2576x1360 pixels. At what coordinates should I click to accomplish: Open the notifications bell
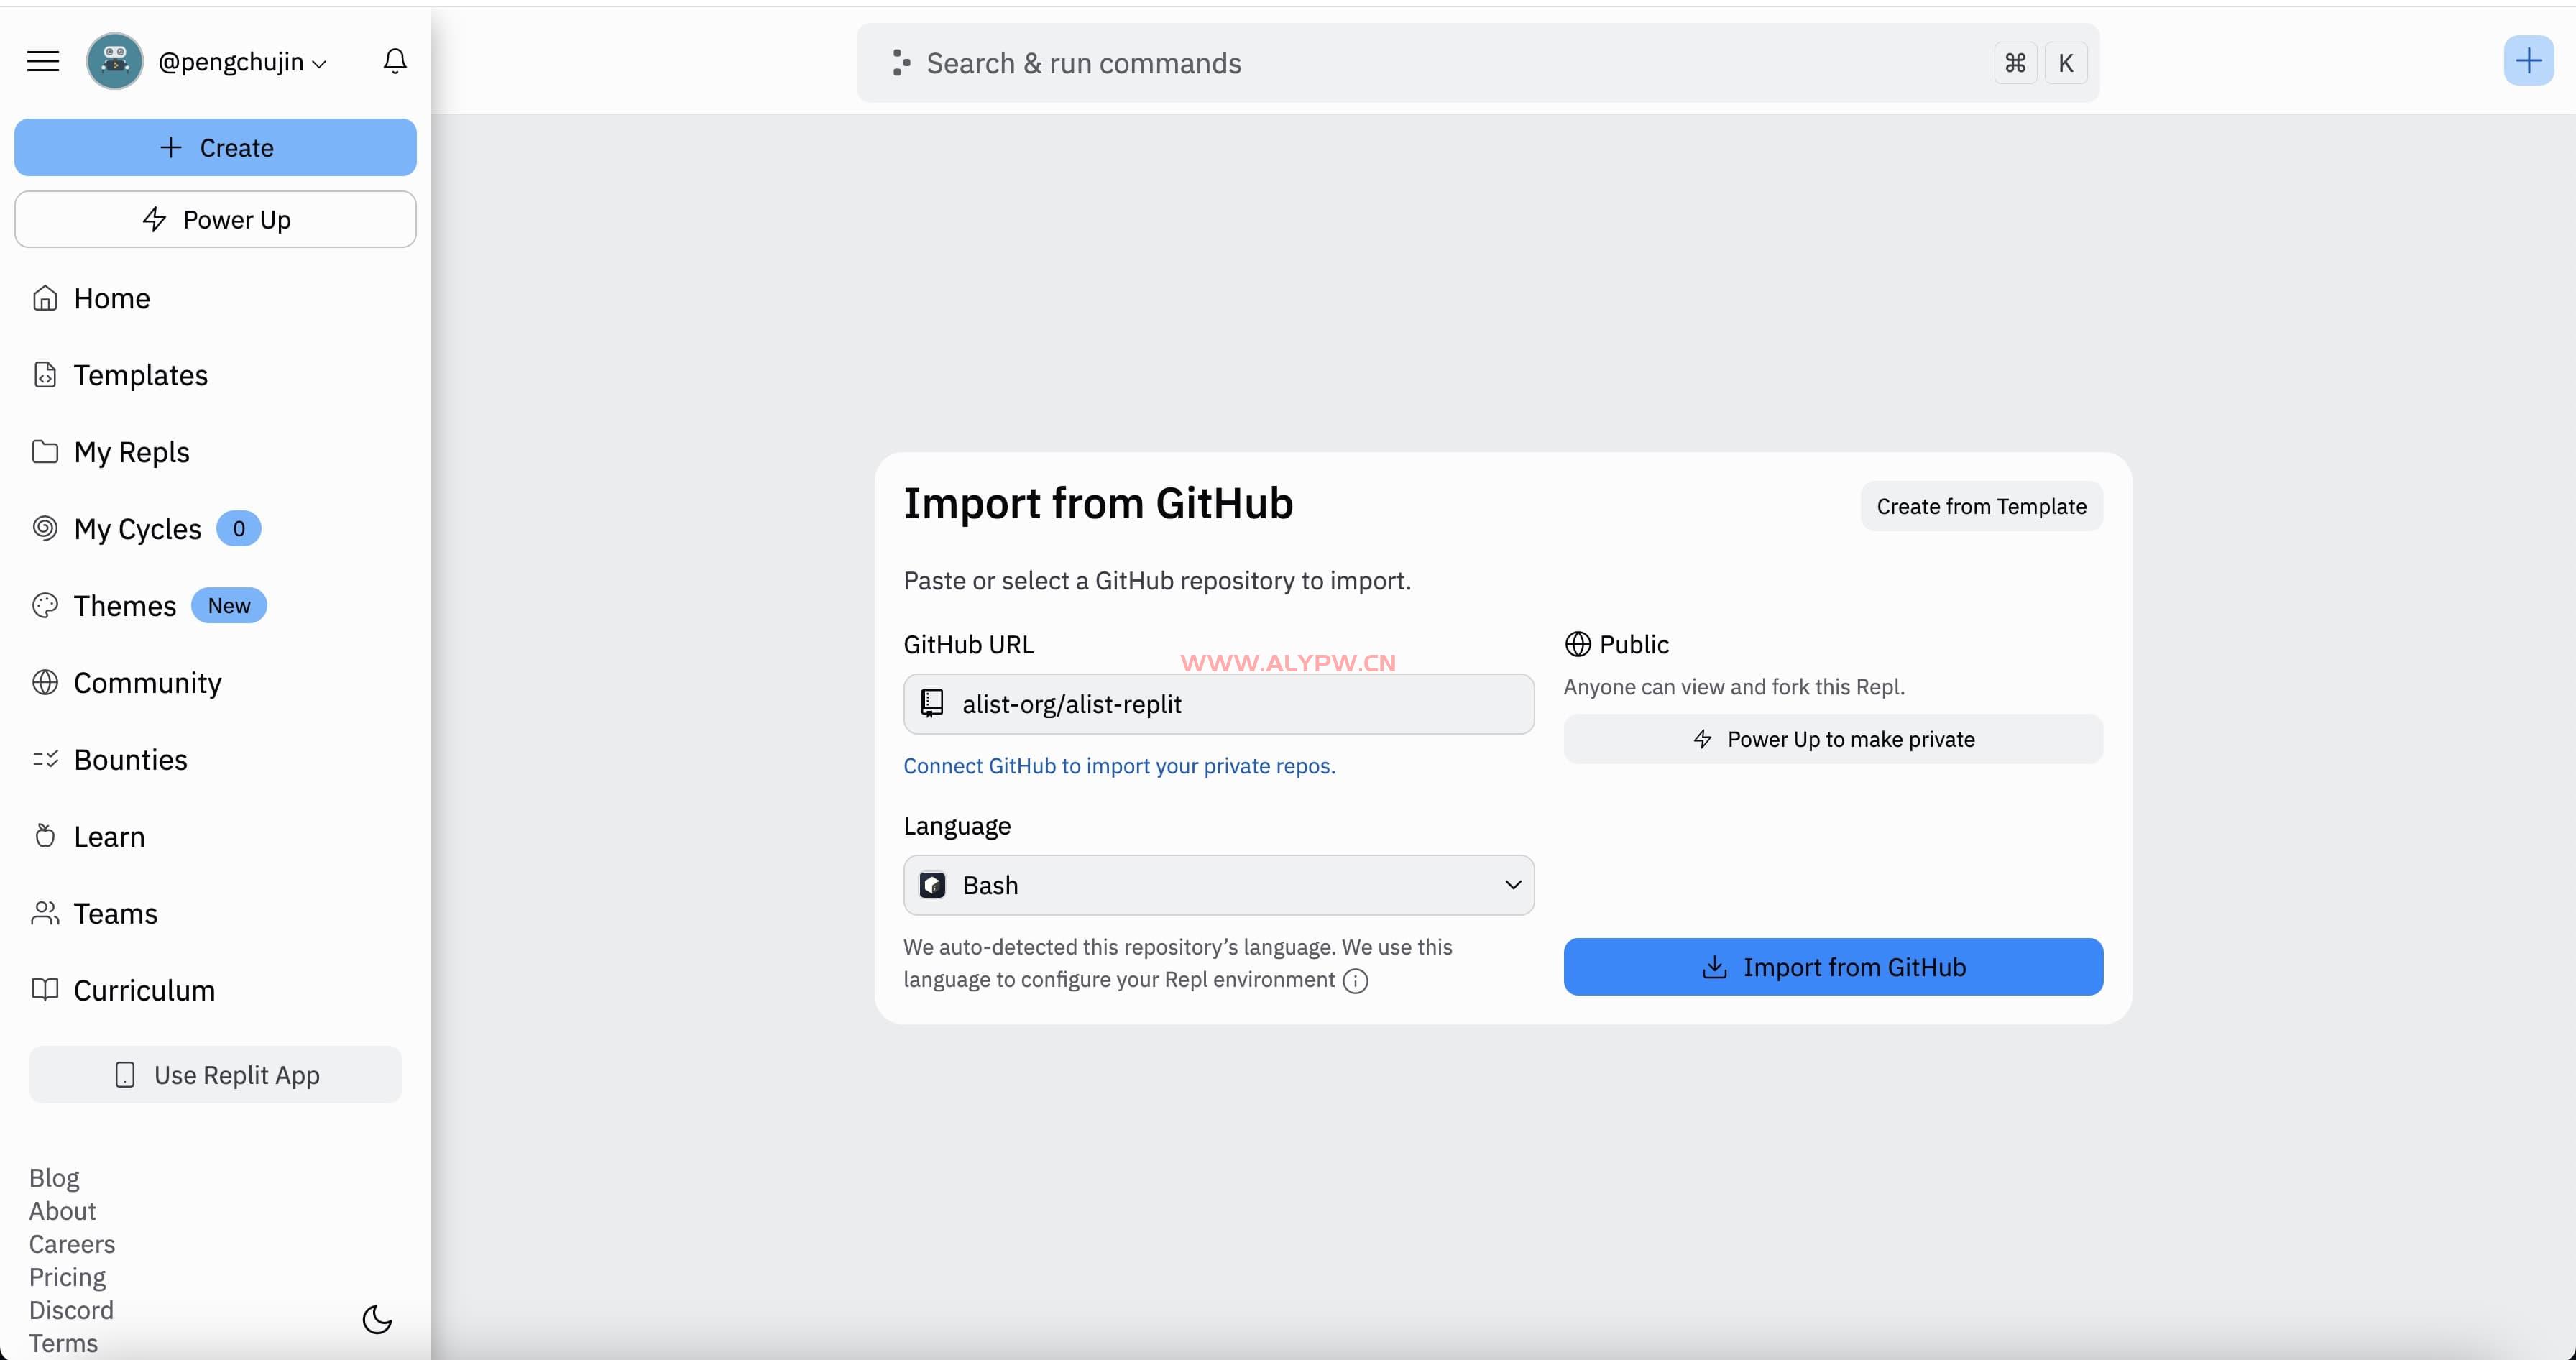[395, 62]
